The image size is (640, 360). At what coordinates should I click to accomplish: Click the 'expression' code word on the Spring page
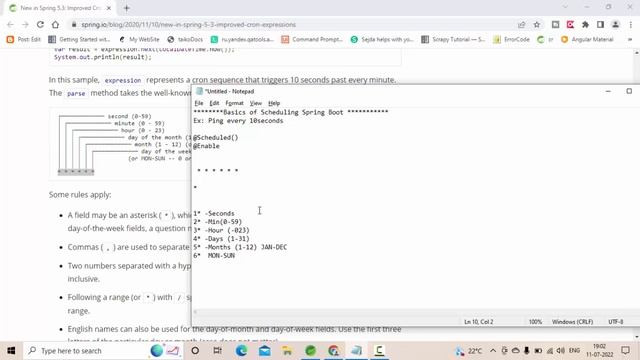point(123,80)
